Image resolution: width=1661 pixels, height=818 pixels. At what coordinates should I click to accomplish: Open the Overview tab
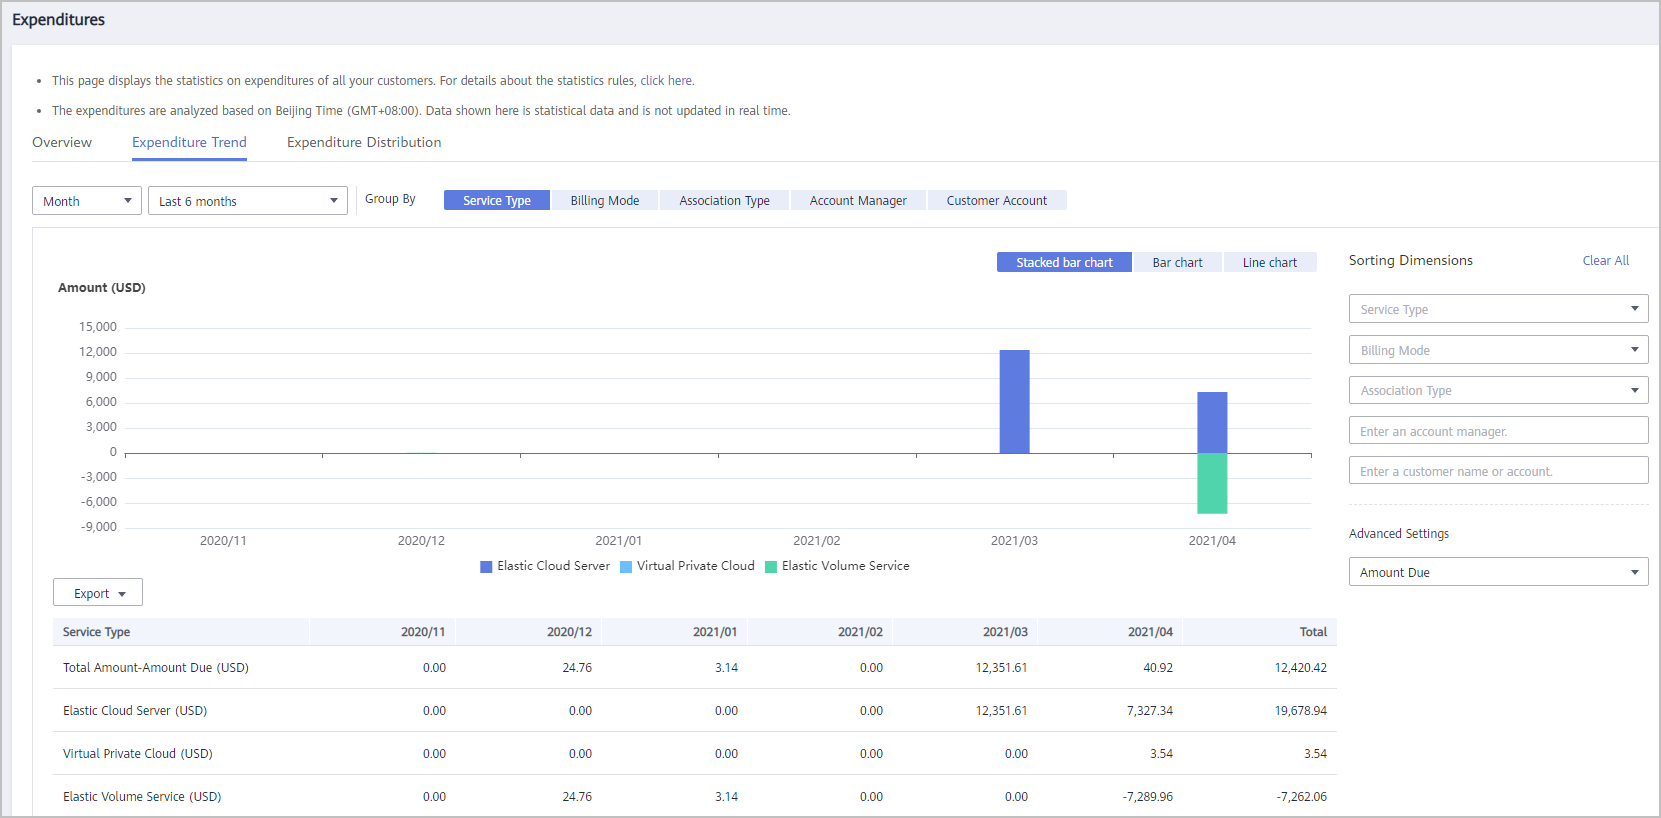pyautogui.click(x=62, y=142)
